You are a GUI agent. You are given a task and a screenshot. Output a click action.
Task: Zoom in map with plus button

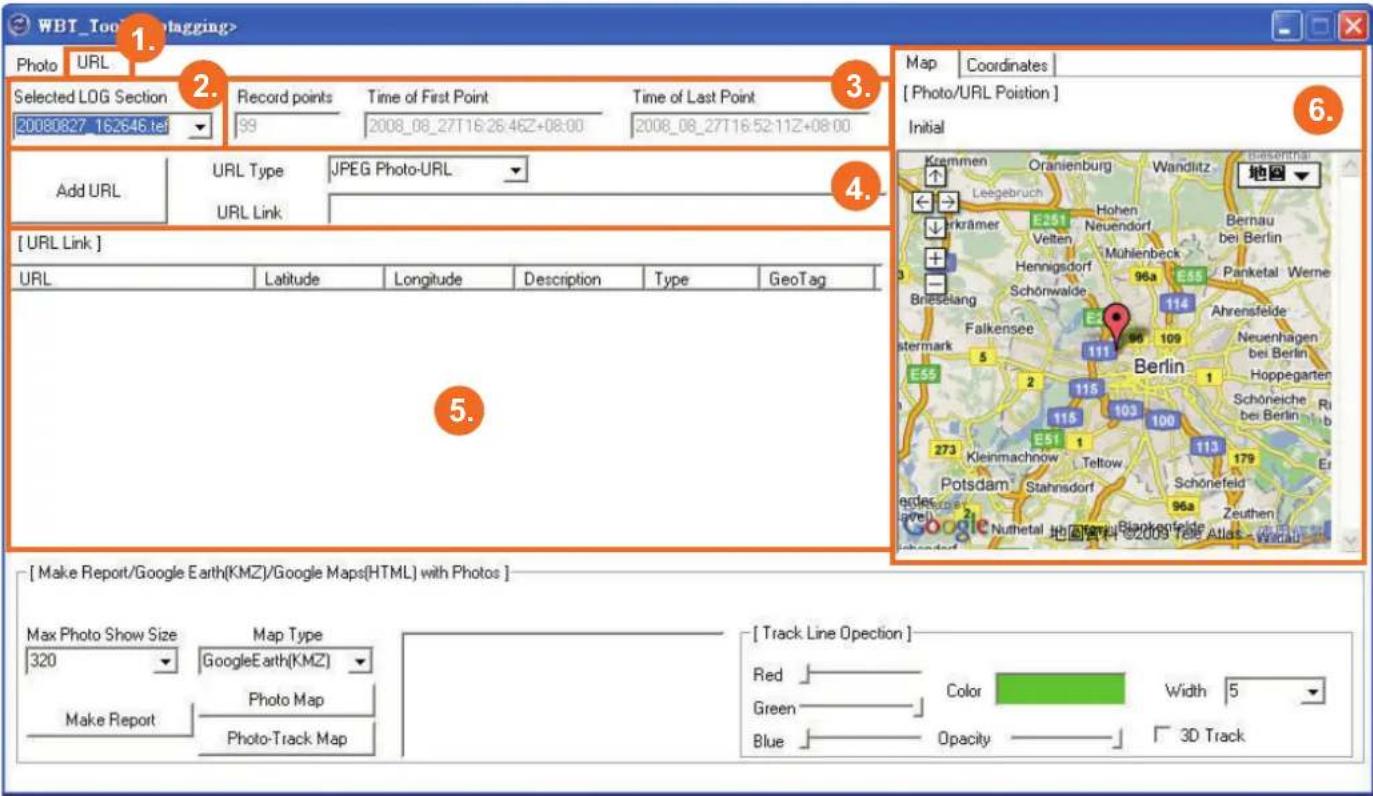point(935,259)
